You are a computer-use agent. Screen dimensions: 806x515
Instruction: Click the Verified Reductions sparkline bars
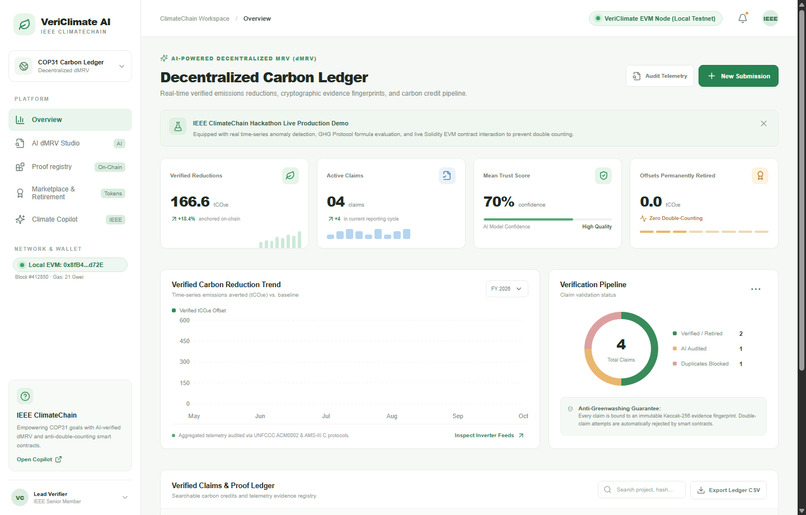(280, 240)
